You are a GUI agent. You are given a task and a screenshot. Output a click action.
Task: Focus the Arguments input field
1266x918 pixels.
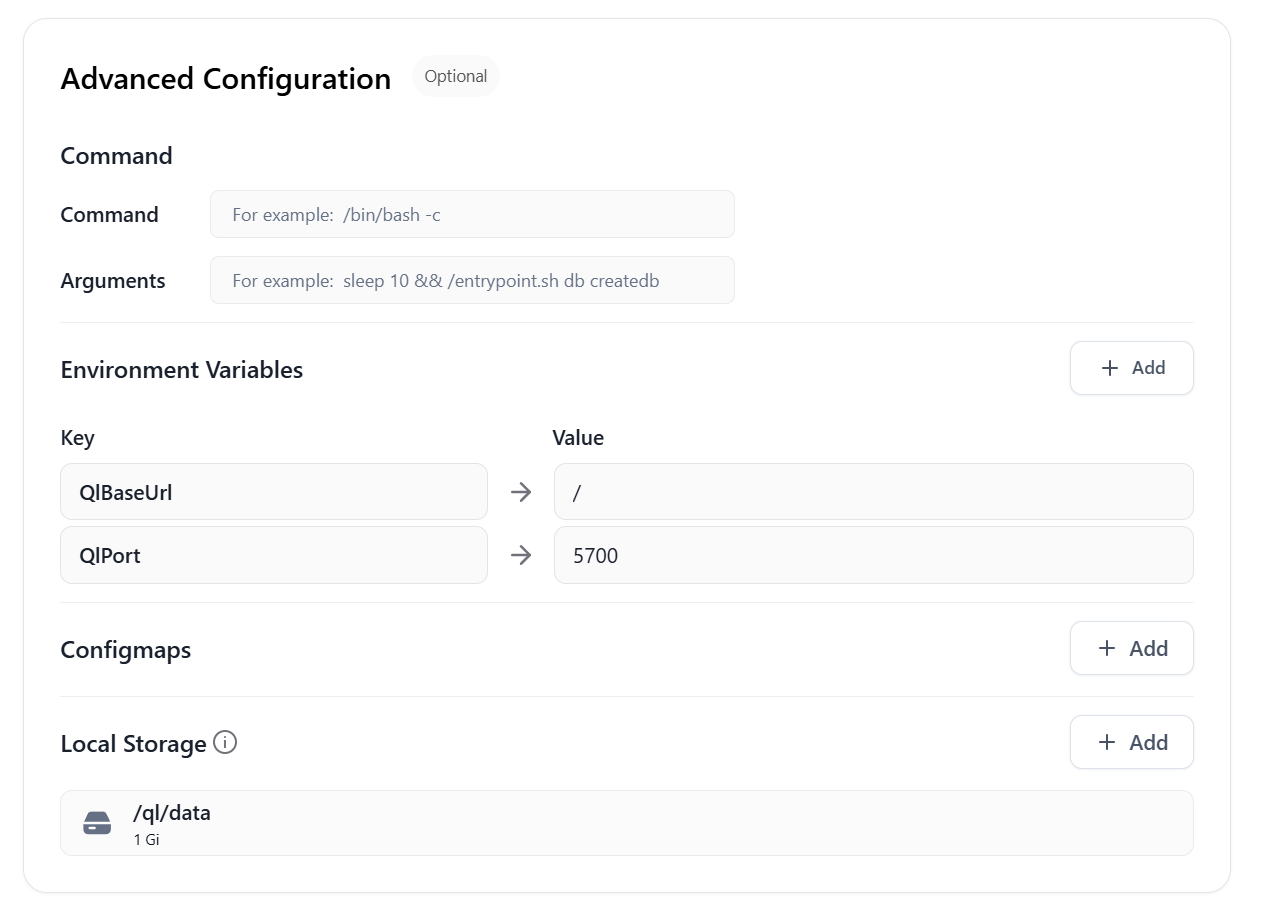[472, 280]
